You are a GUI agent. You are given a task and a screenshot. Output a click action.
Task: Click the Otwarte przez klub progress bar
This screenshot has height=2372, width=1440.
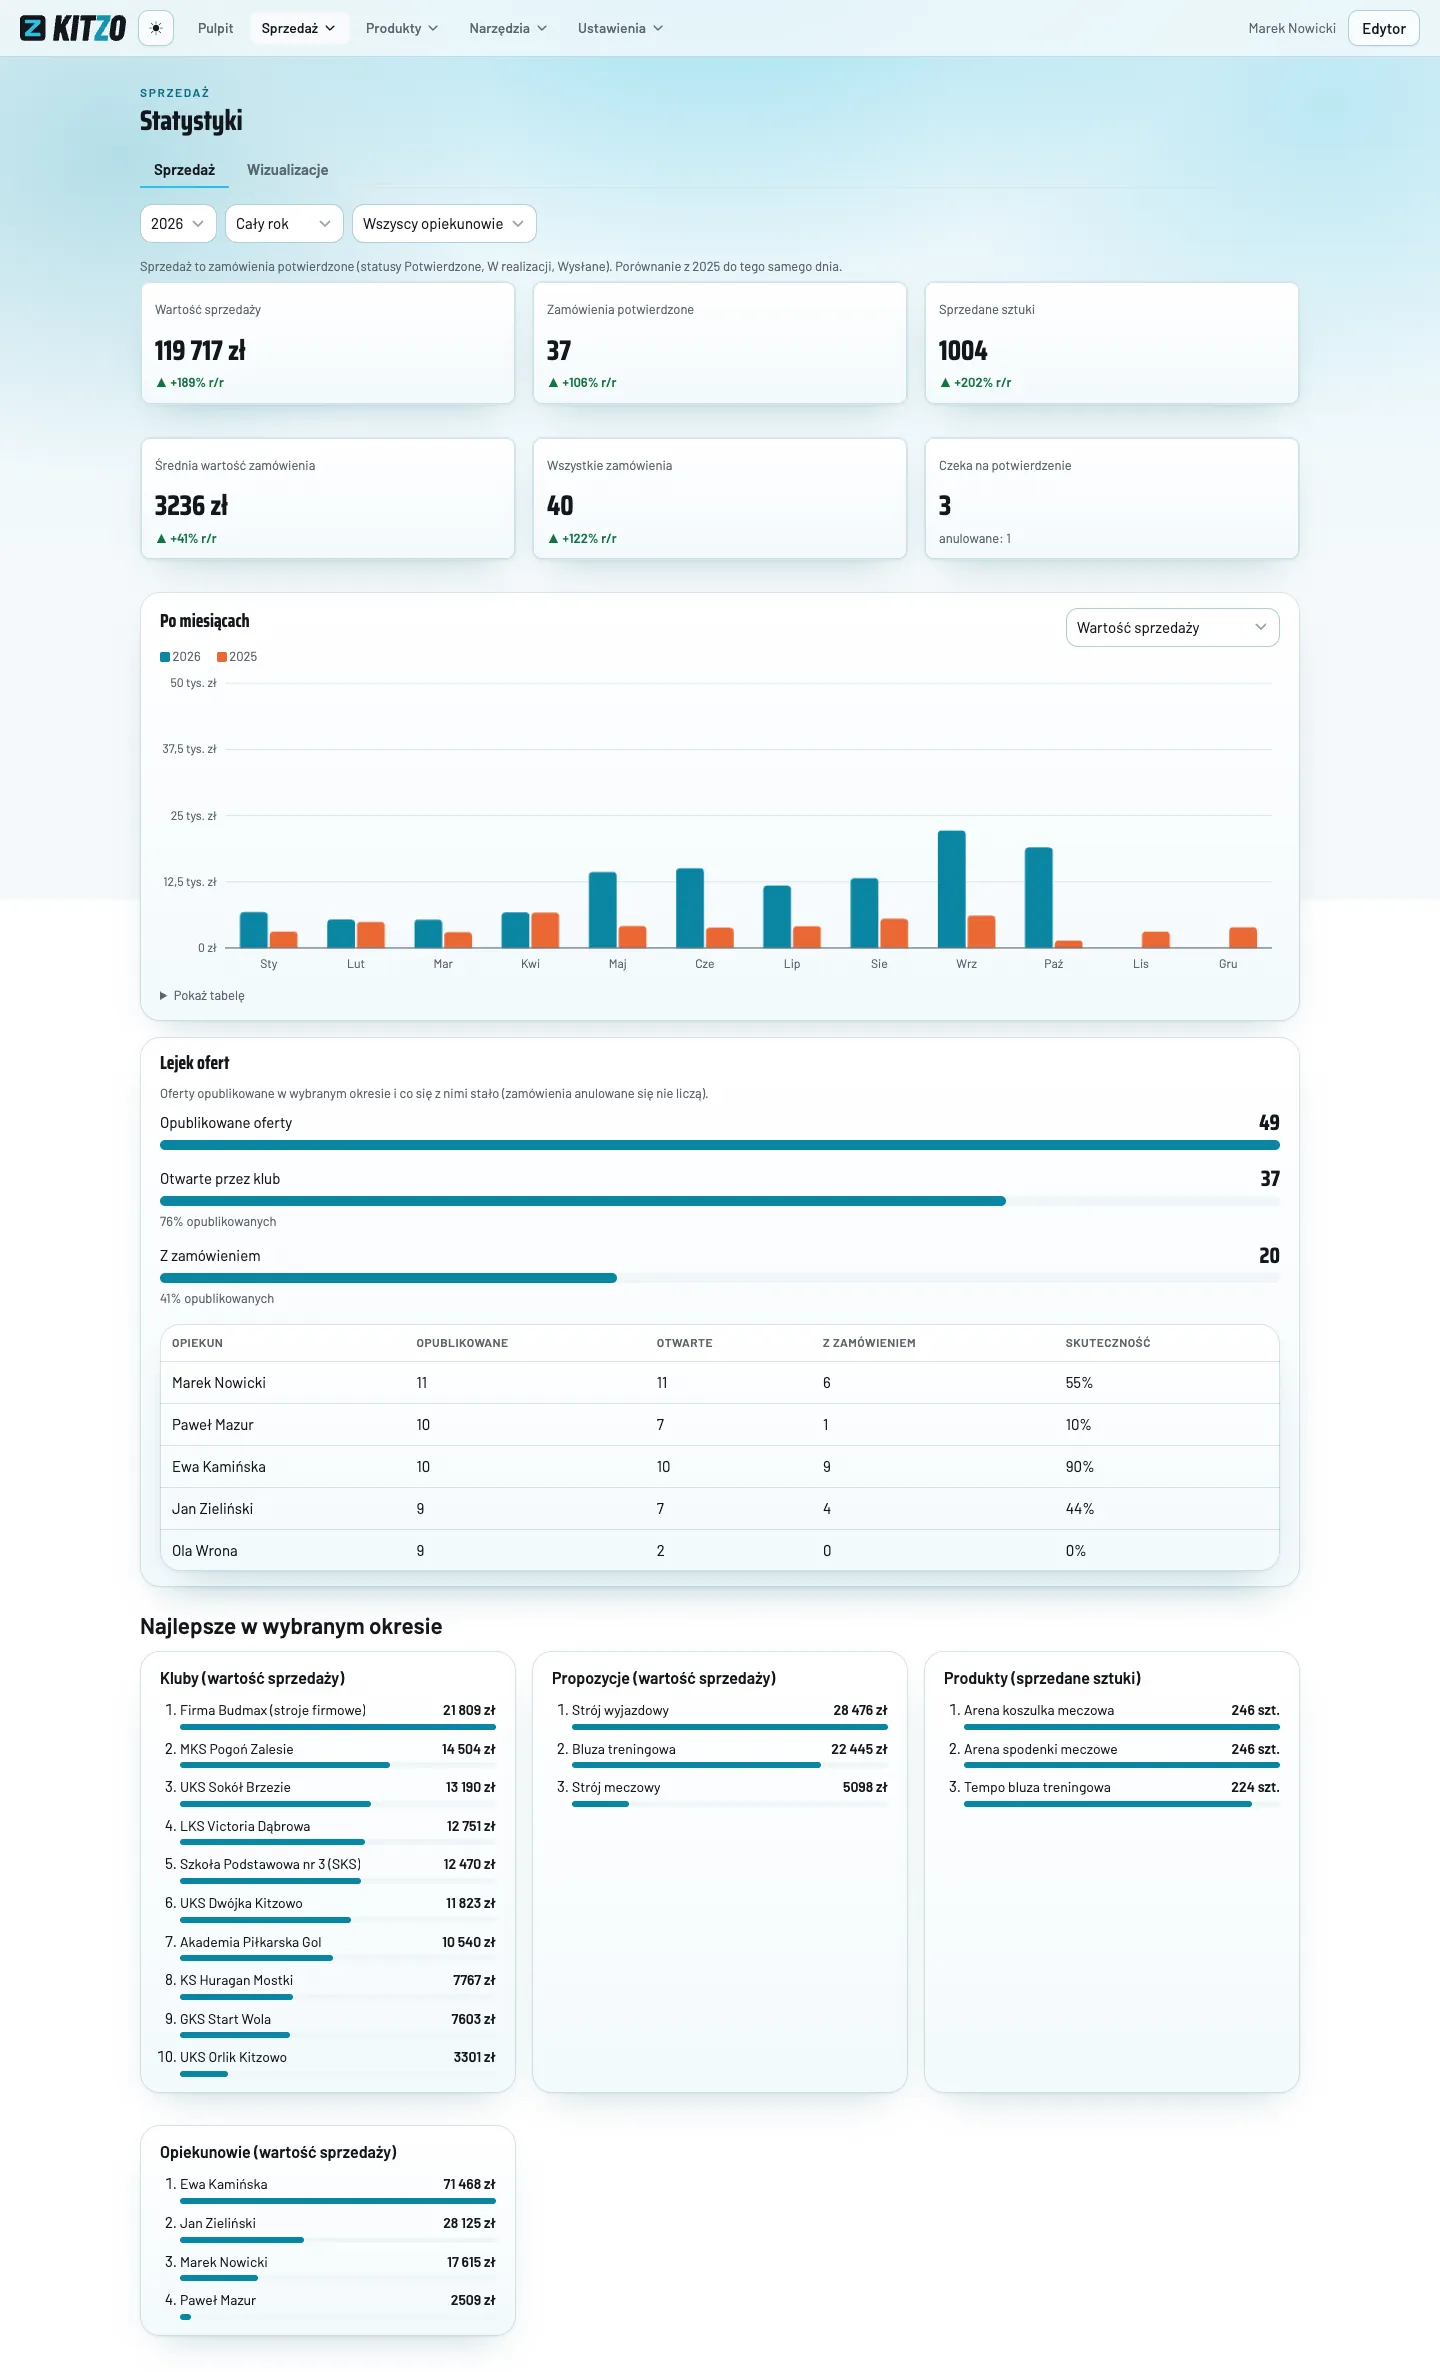tap(720, 1201)
